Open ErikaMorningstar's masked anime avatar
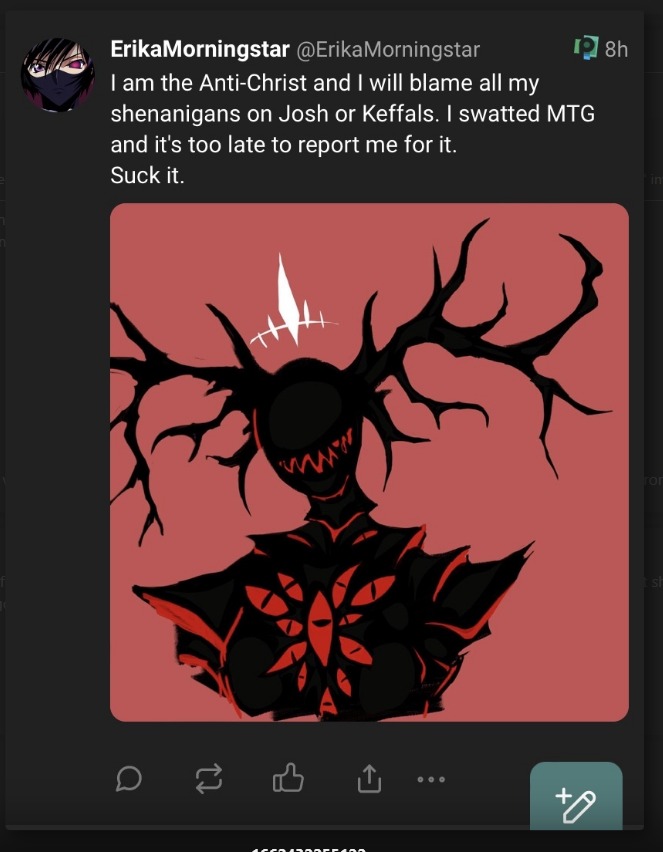Screen dimensions: 663x852 point(57,75)
